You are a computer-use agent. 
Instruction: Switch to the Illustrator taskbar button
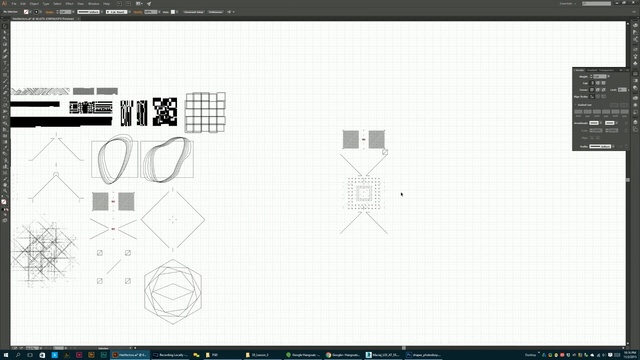[130, 355]
